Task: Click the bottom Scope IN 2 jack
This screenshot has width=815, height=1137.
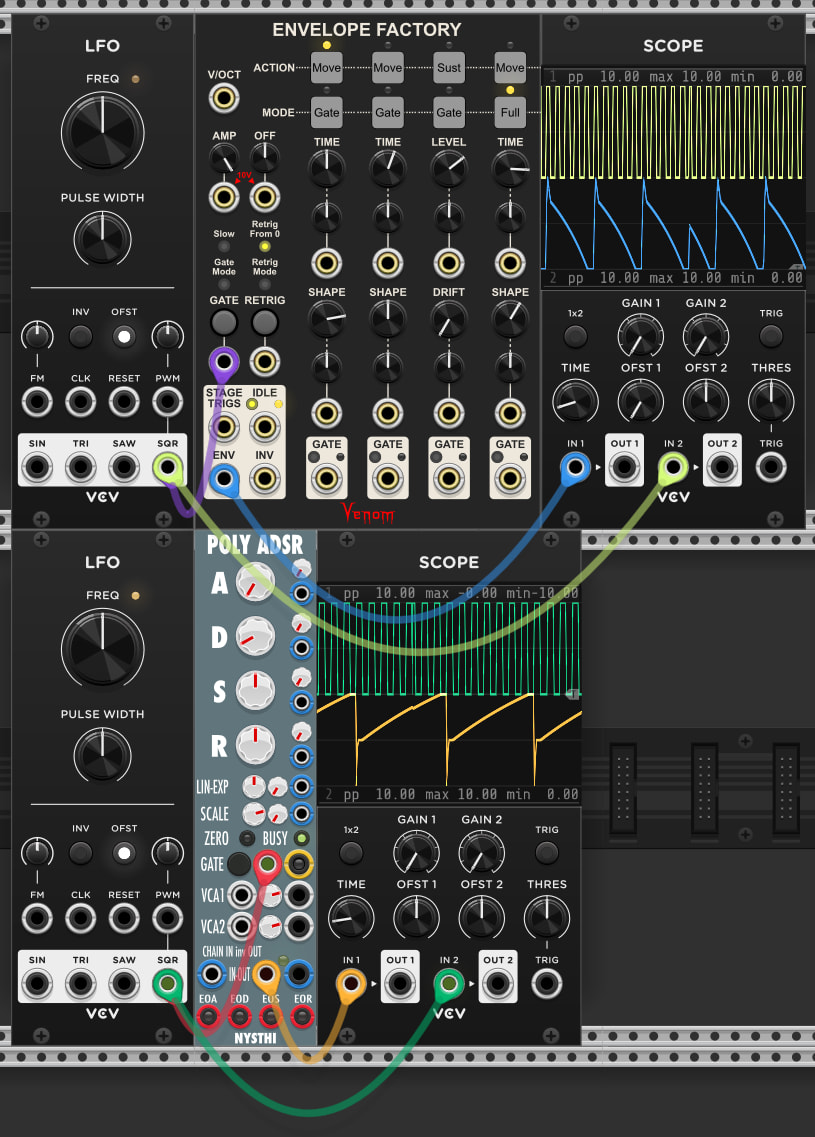Action: pyautogui.click(x=449, y=984)
